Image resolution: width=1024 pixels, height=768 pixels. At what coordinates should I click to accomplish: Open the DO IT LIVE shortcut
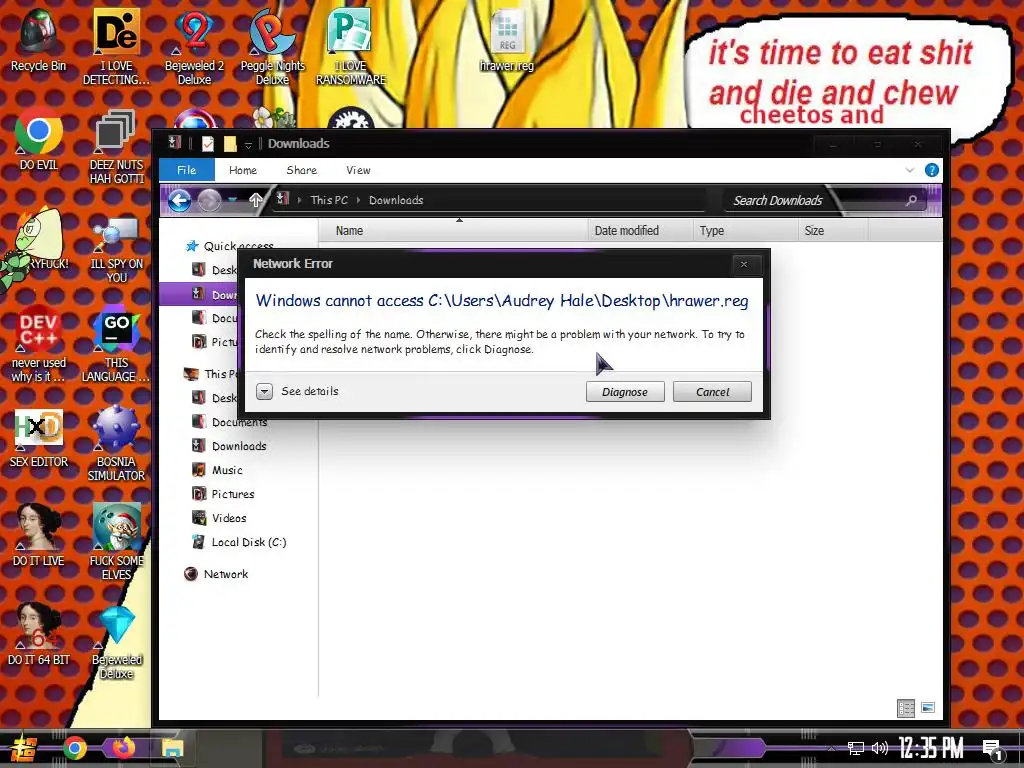click(x=39, y=536)
